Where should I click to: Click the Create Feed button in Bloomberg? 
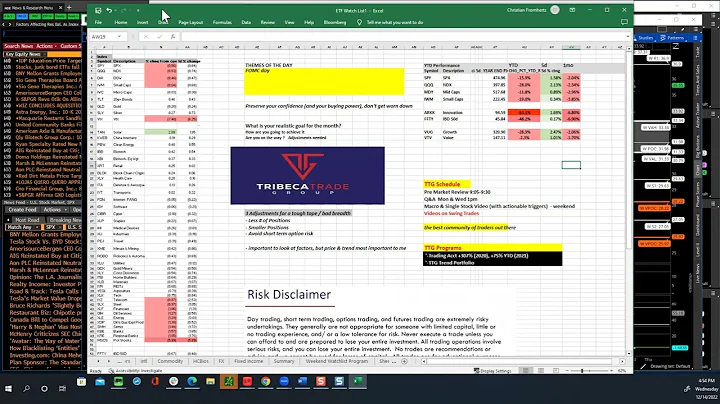tap(22, 209)
